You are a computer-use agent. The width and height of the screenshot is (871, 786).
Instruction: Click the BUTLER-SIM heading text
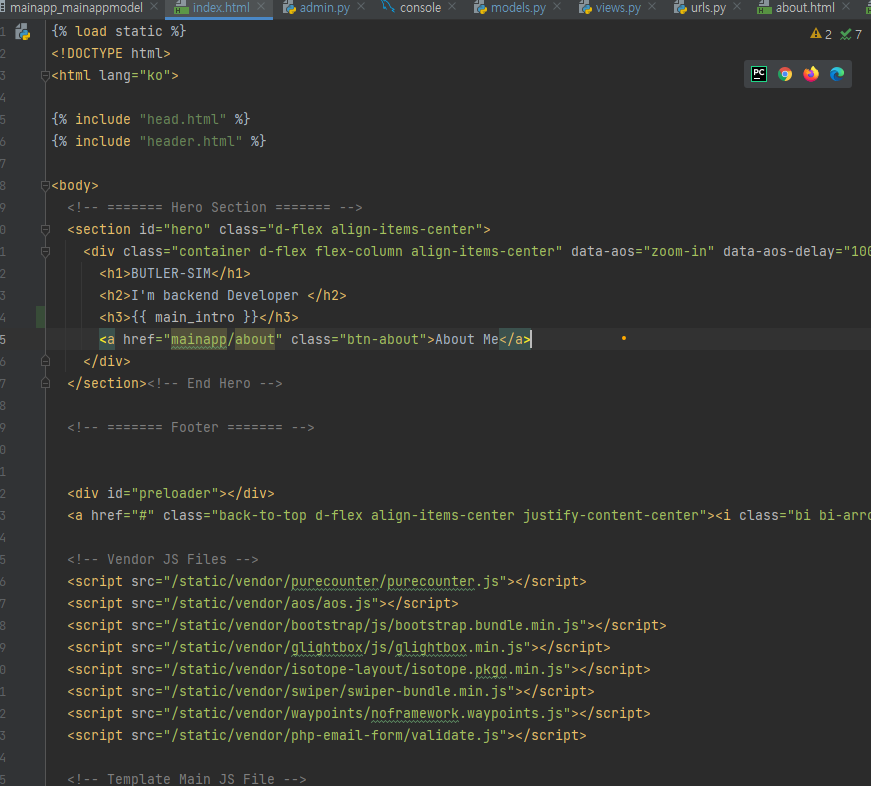[171, 273]
